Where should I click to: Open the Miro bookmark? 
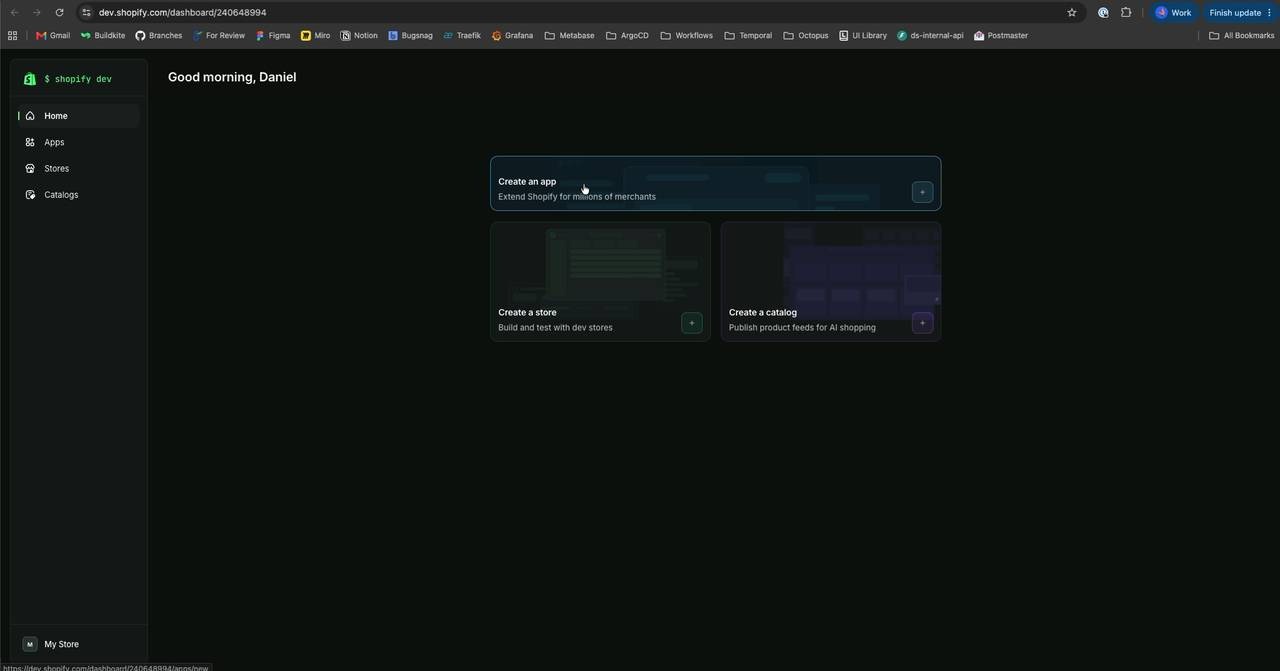click(x=315, y=35)
